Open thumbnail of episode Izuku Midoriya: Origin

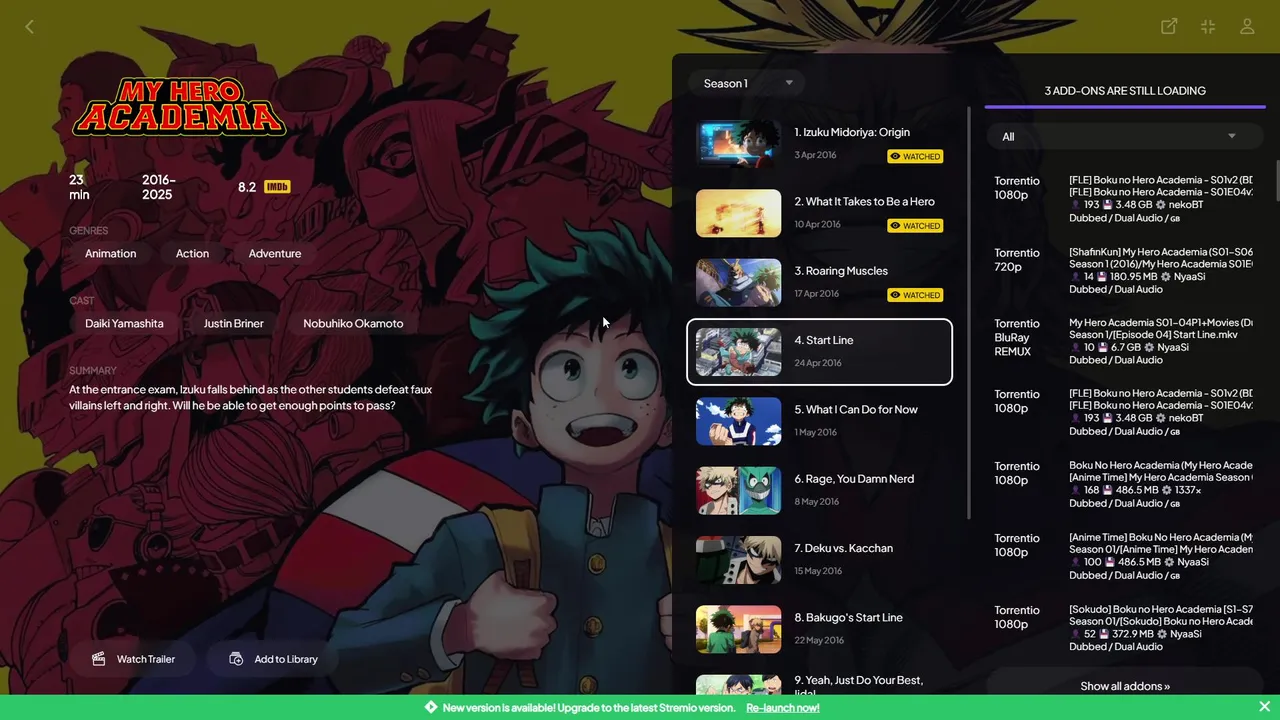click(x=739, y=144)
